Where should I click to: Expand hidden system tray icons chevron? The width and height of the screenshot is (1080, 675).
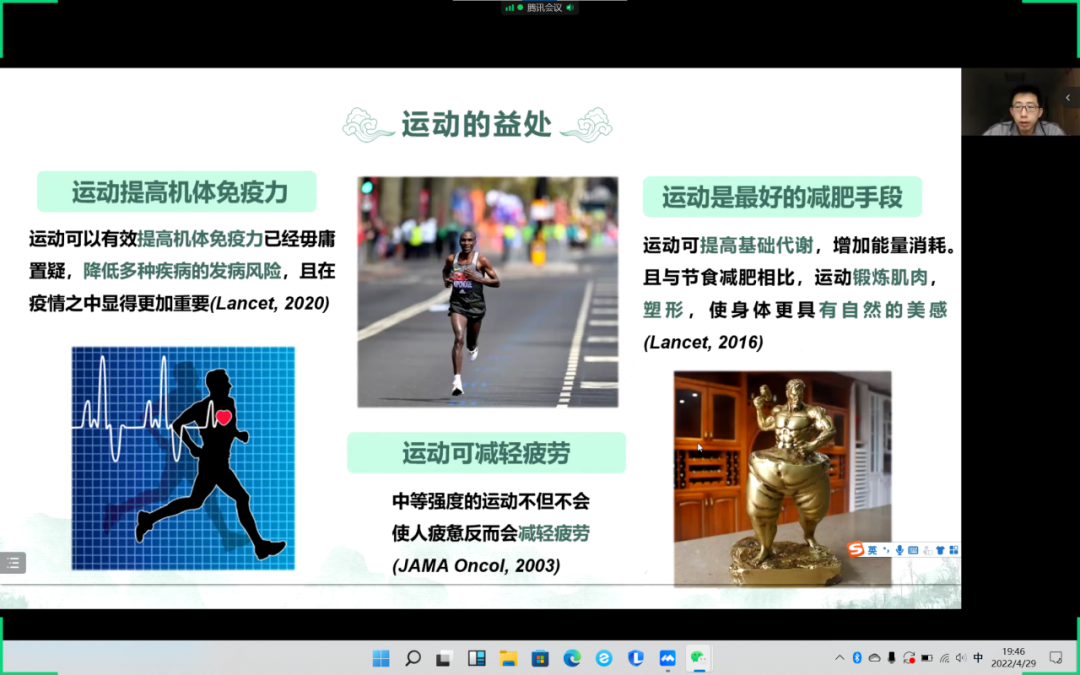(840, 658)
